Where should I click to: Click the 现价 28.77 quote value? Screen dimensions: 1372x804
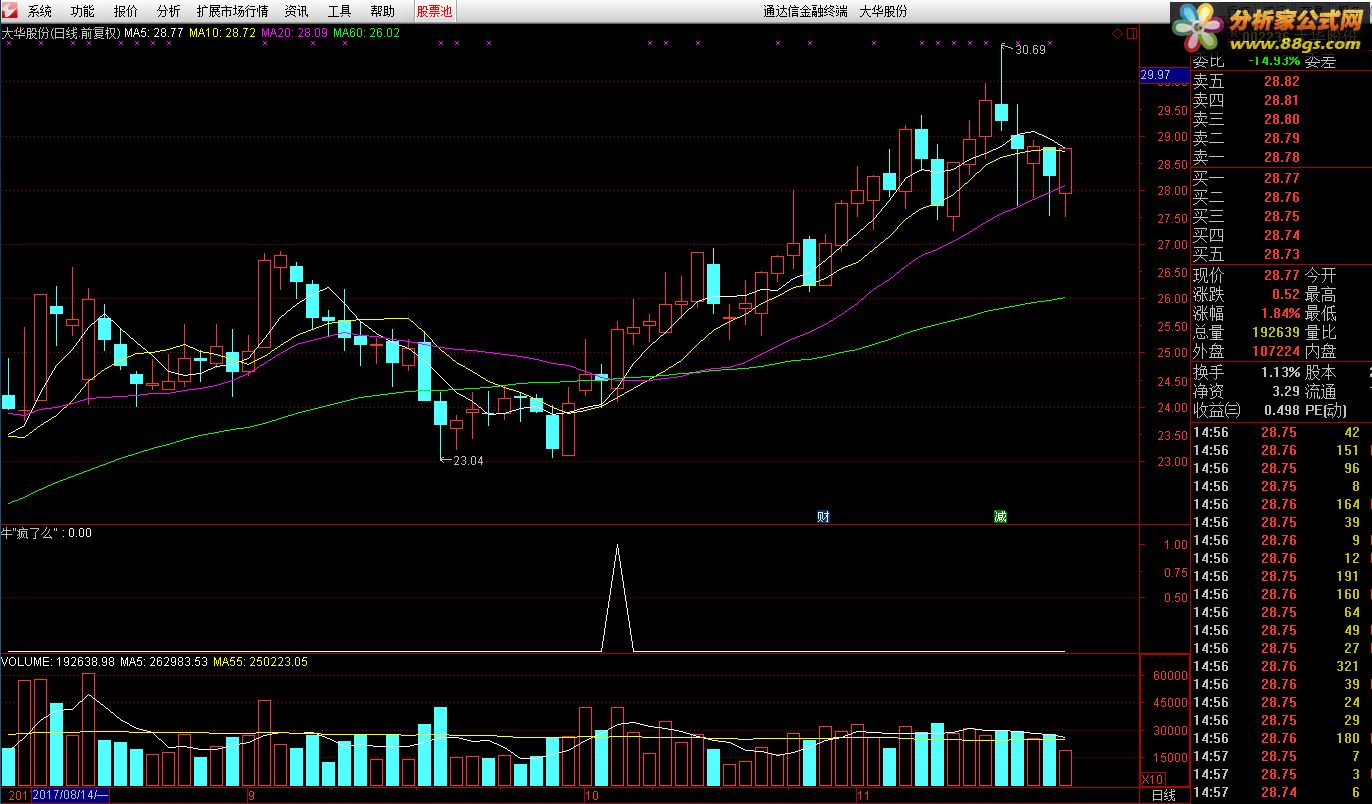pyautogui.click(x=1281, y=276)
